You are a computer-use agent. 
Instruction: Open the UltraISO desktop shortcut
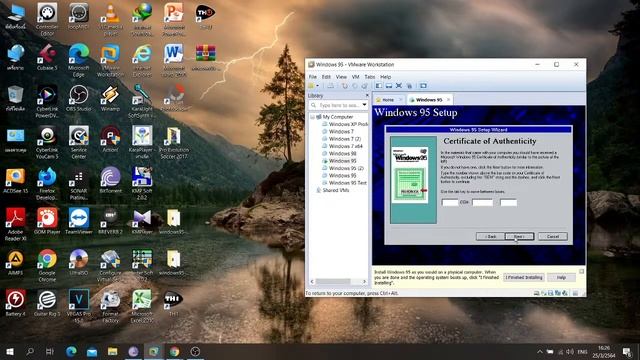[x=79, y=262]
